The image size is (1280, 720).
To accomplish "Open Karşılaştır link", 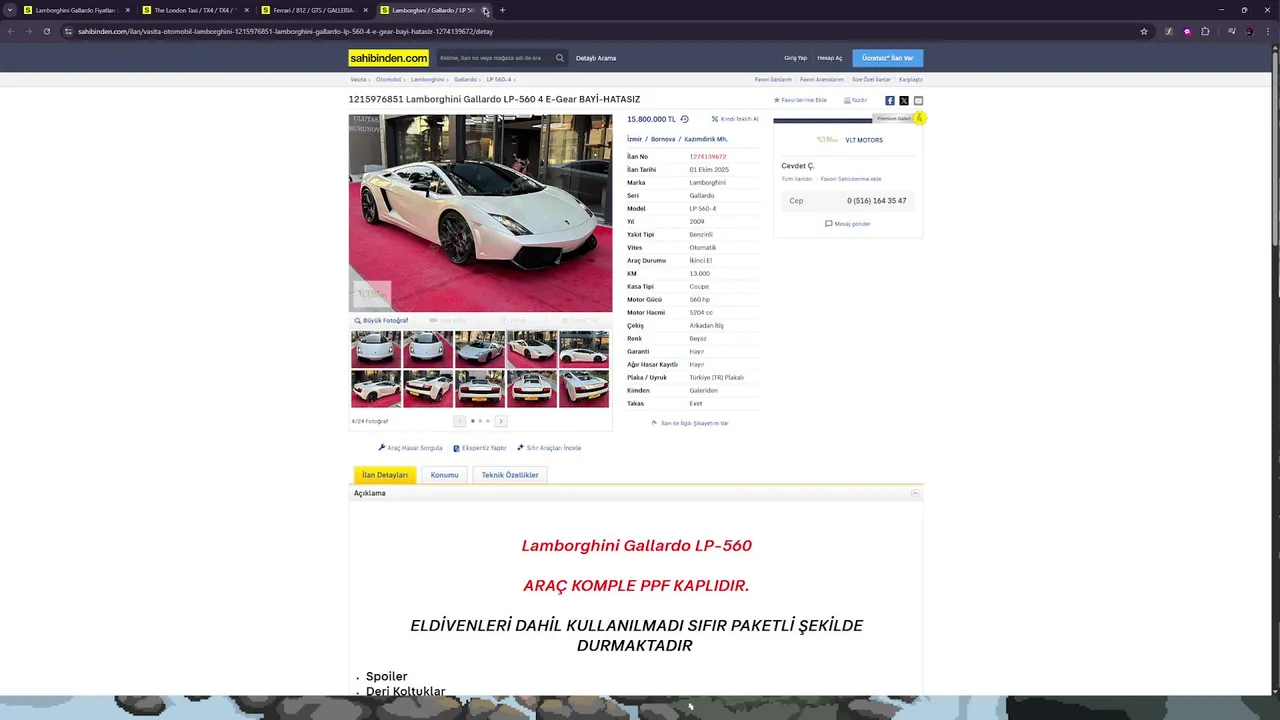I will coord(911,79).
